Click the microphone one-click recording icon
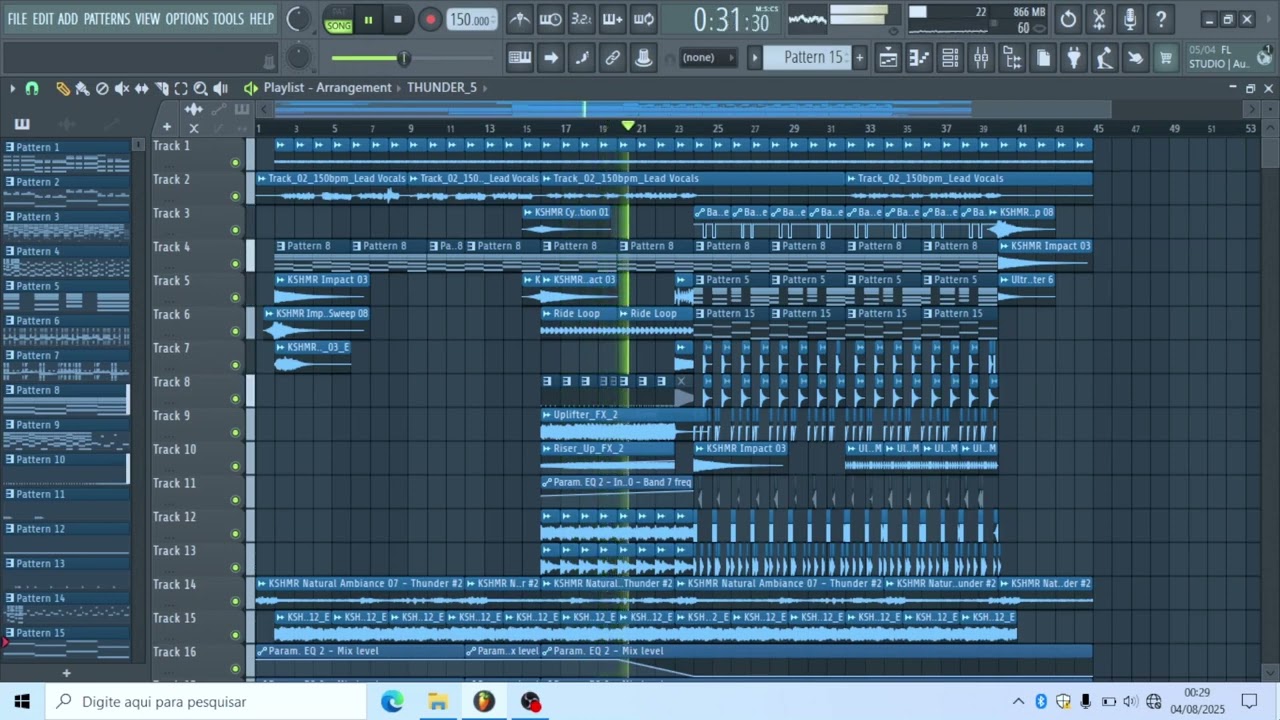Viewport: 1280px width, 720px height. (1130, 19)
